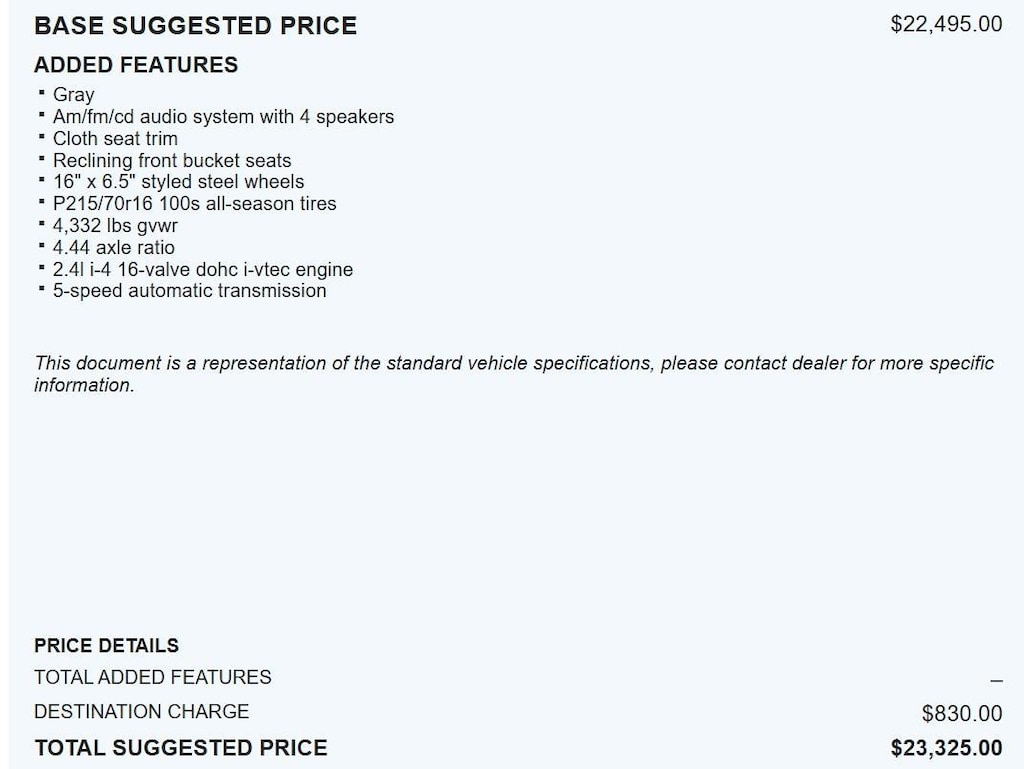Click the $22,495.00 base price amount

(946, 24)
